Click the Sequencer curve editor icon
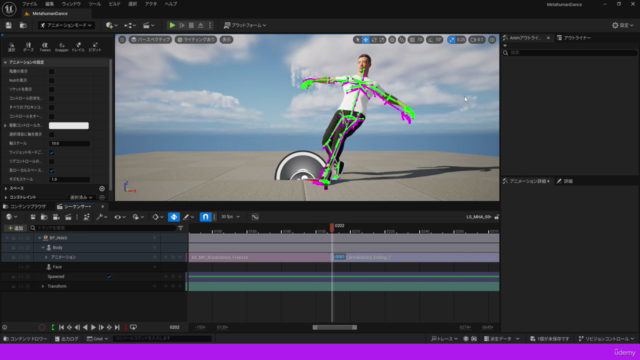This screenshot has height=360, width=640. pyautogui.click(x=255, y=217)
